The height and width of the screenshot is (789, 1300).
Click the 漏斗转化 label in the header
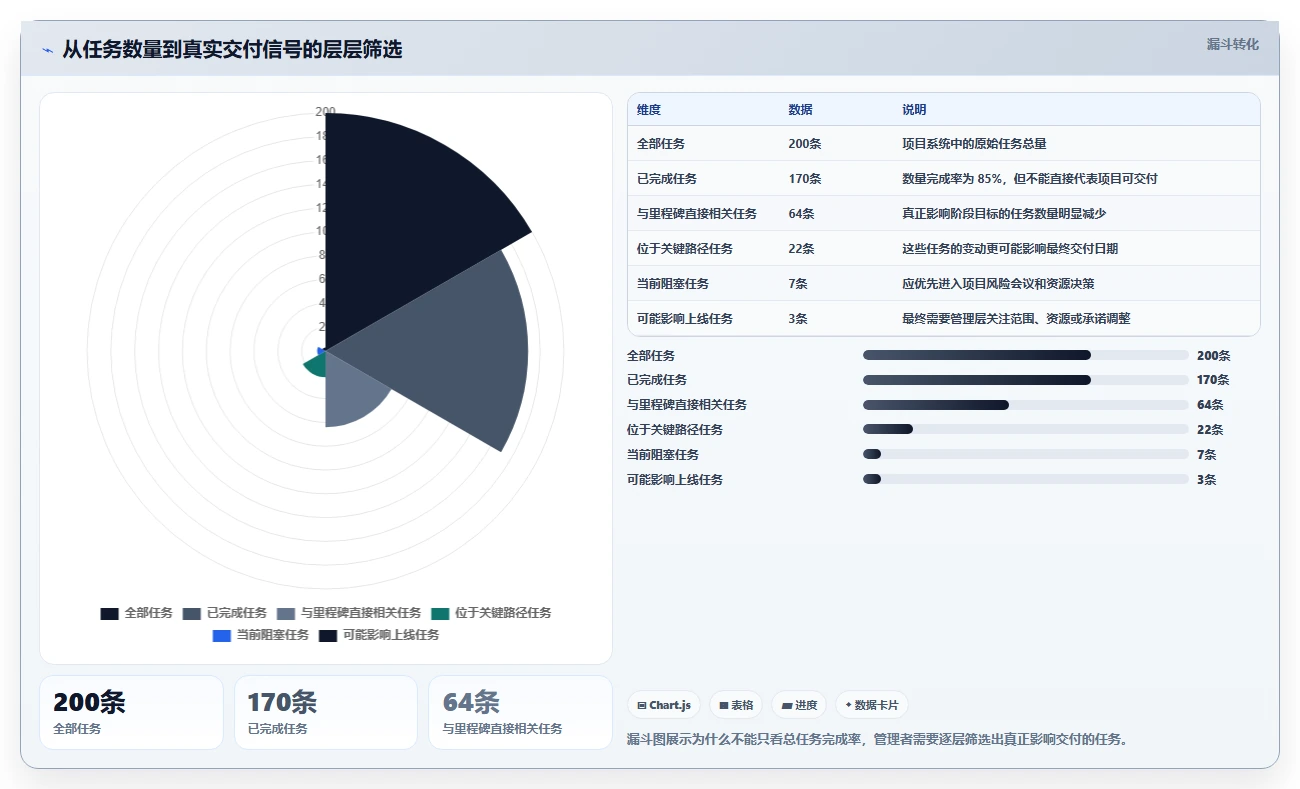pos(1232,44)
